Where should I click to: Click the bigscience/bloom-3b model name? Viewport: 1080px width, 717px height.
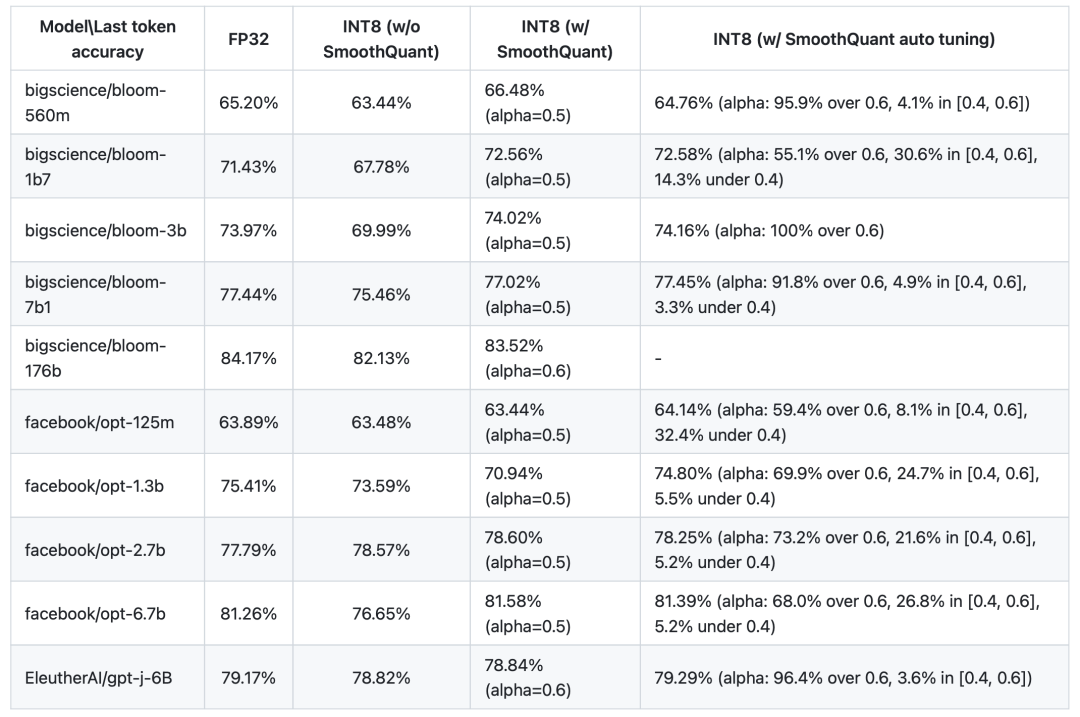(106, 230)
